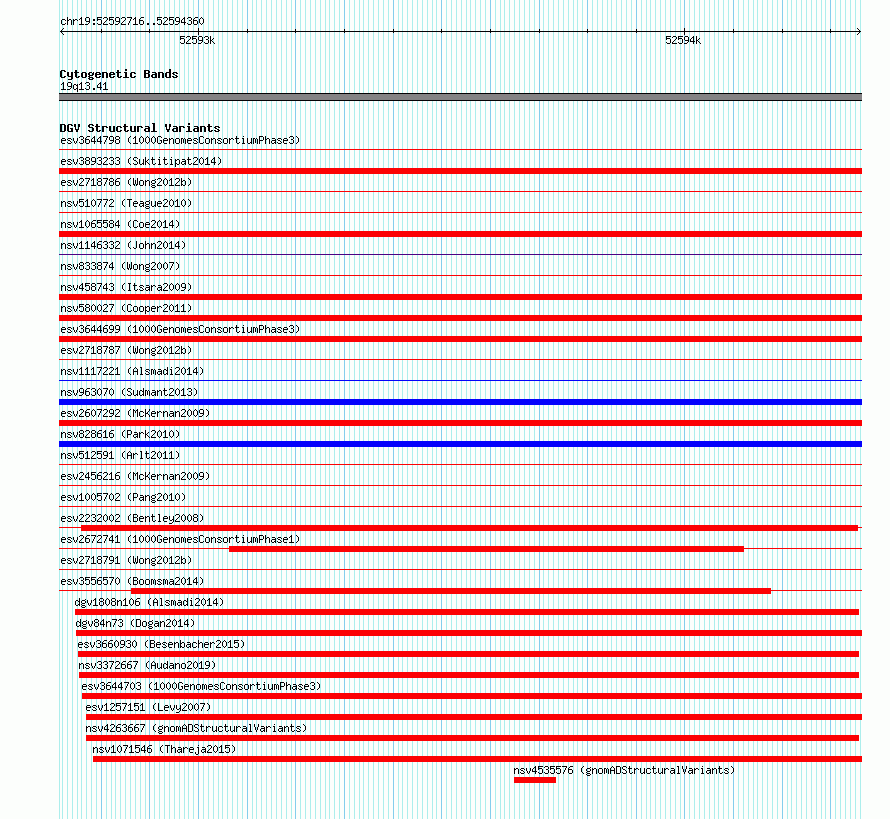
Task: Click nsv3372667 (Audano2019) label
Action: click(147, 665)
